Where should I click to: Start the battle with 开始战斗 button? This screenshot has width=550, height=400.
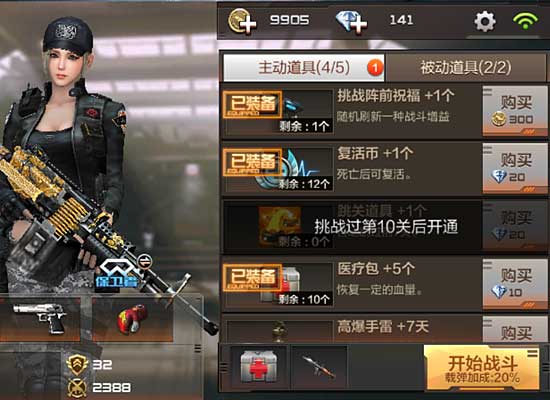(x=482, y=368)
